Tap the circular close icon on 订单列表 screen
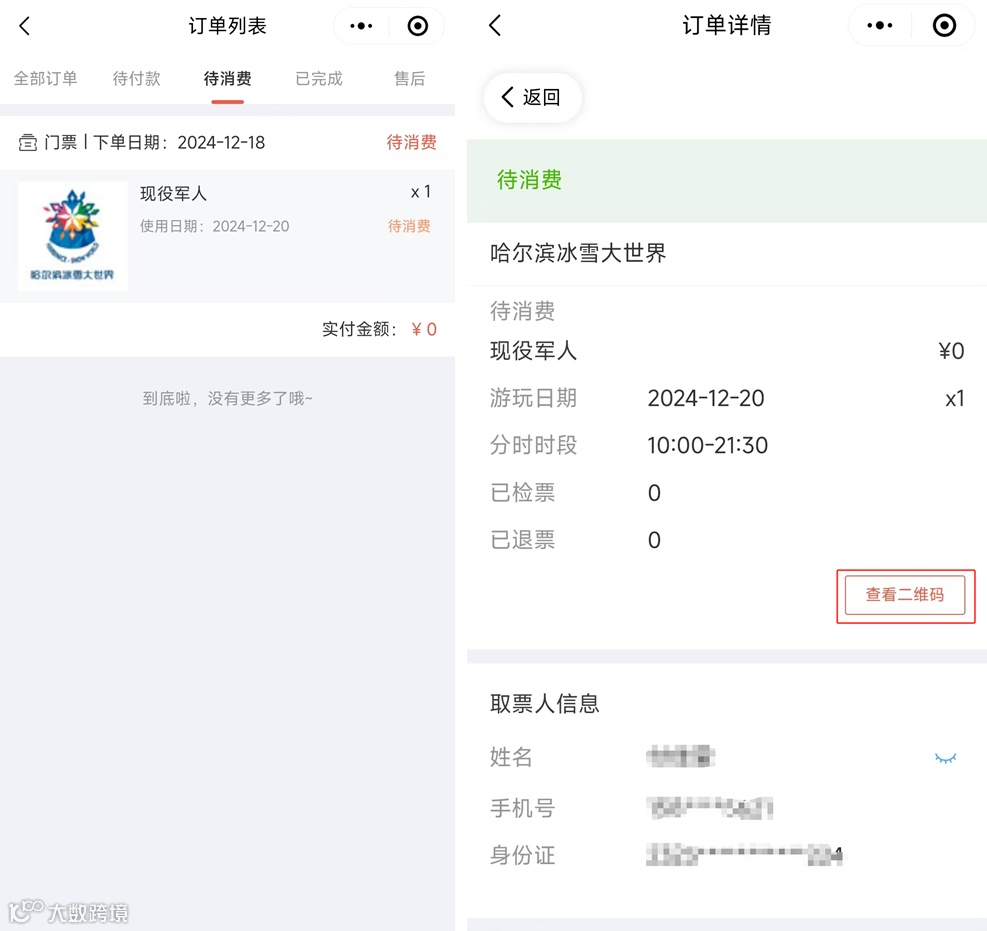Image resolution: width=987 pixels, height=931 pixels. coord(418,26)
